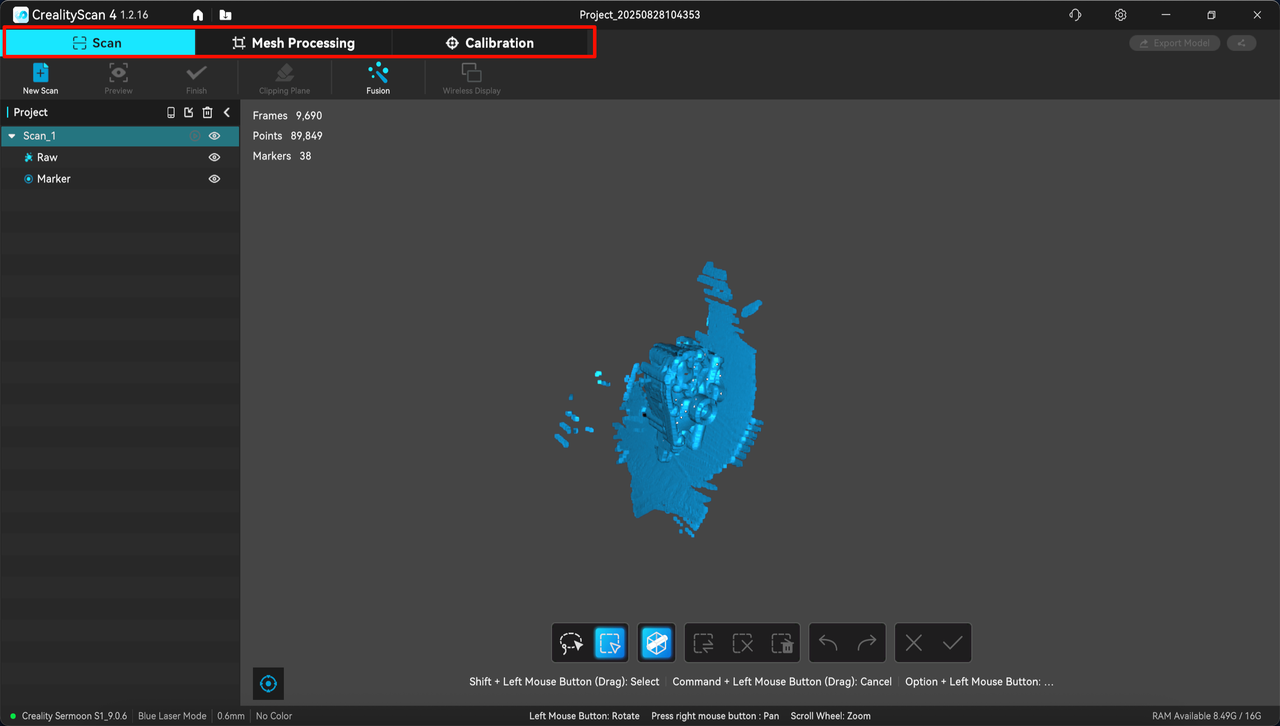Go to the home screen
1280x726 pixels.
coord(198,15)
